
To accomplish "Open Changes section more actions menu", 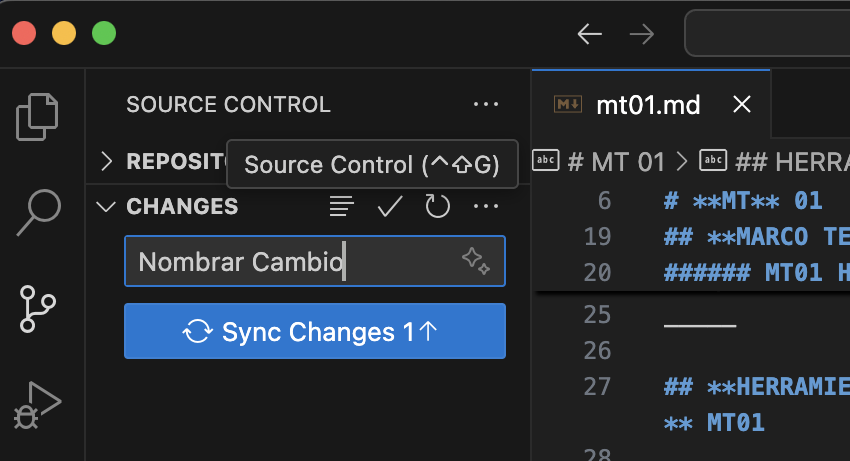I will [486, 207].
